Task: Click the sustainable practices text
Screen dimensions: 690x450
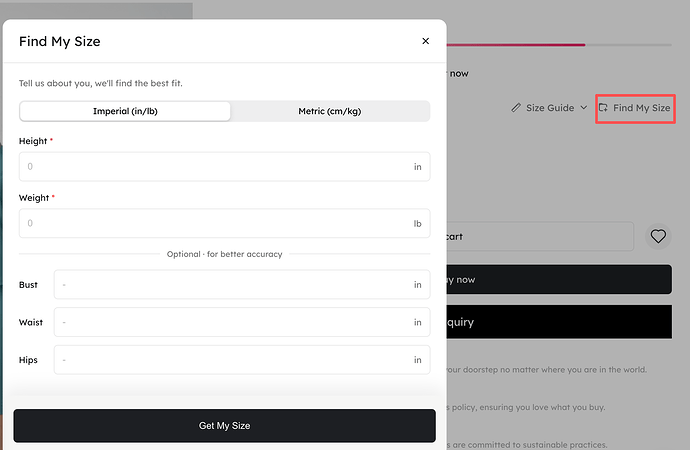Action: (527, 445)
